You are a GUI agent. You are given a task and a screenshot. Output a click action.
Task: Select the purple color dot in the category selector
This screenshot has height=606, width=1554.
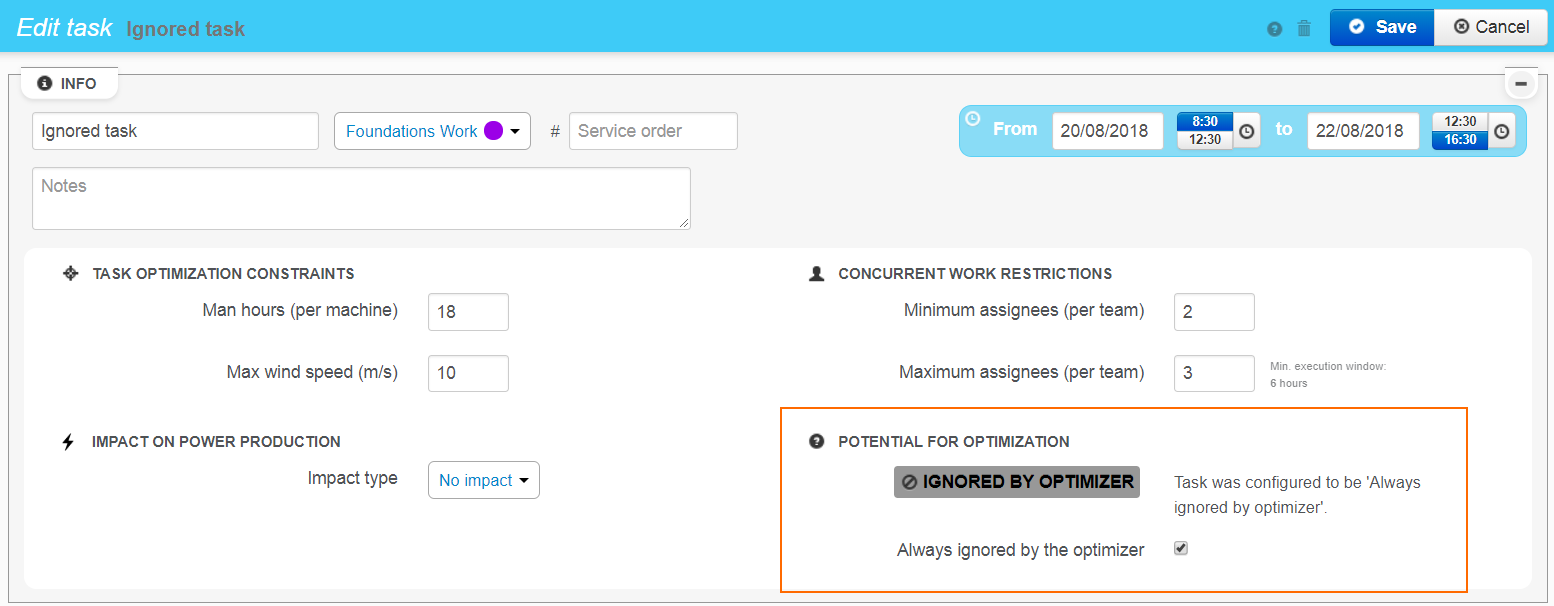(493, 131)
